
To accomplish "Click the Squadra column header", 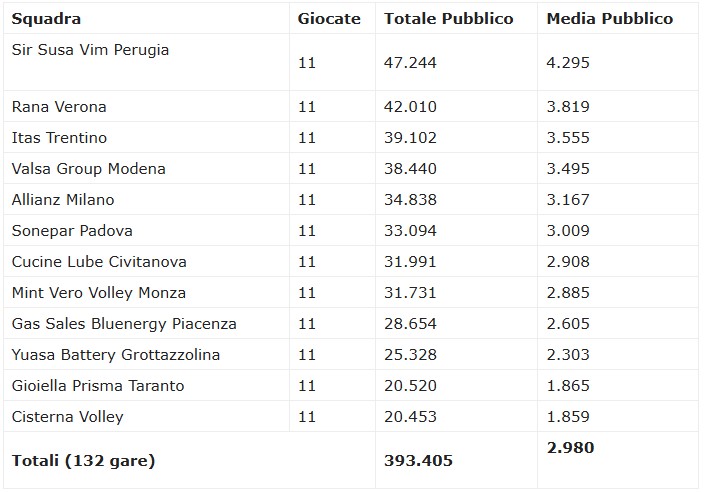I will pos(46,19).
